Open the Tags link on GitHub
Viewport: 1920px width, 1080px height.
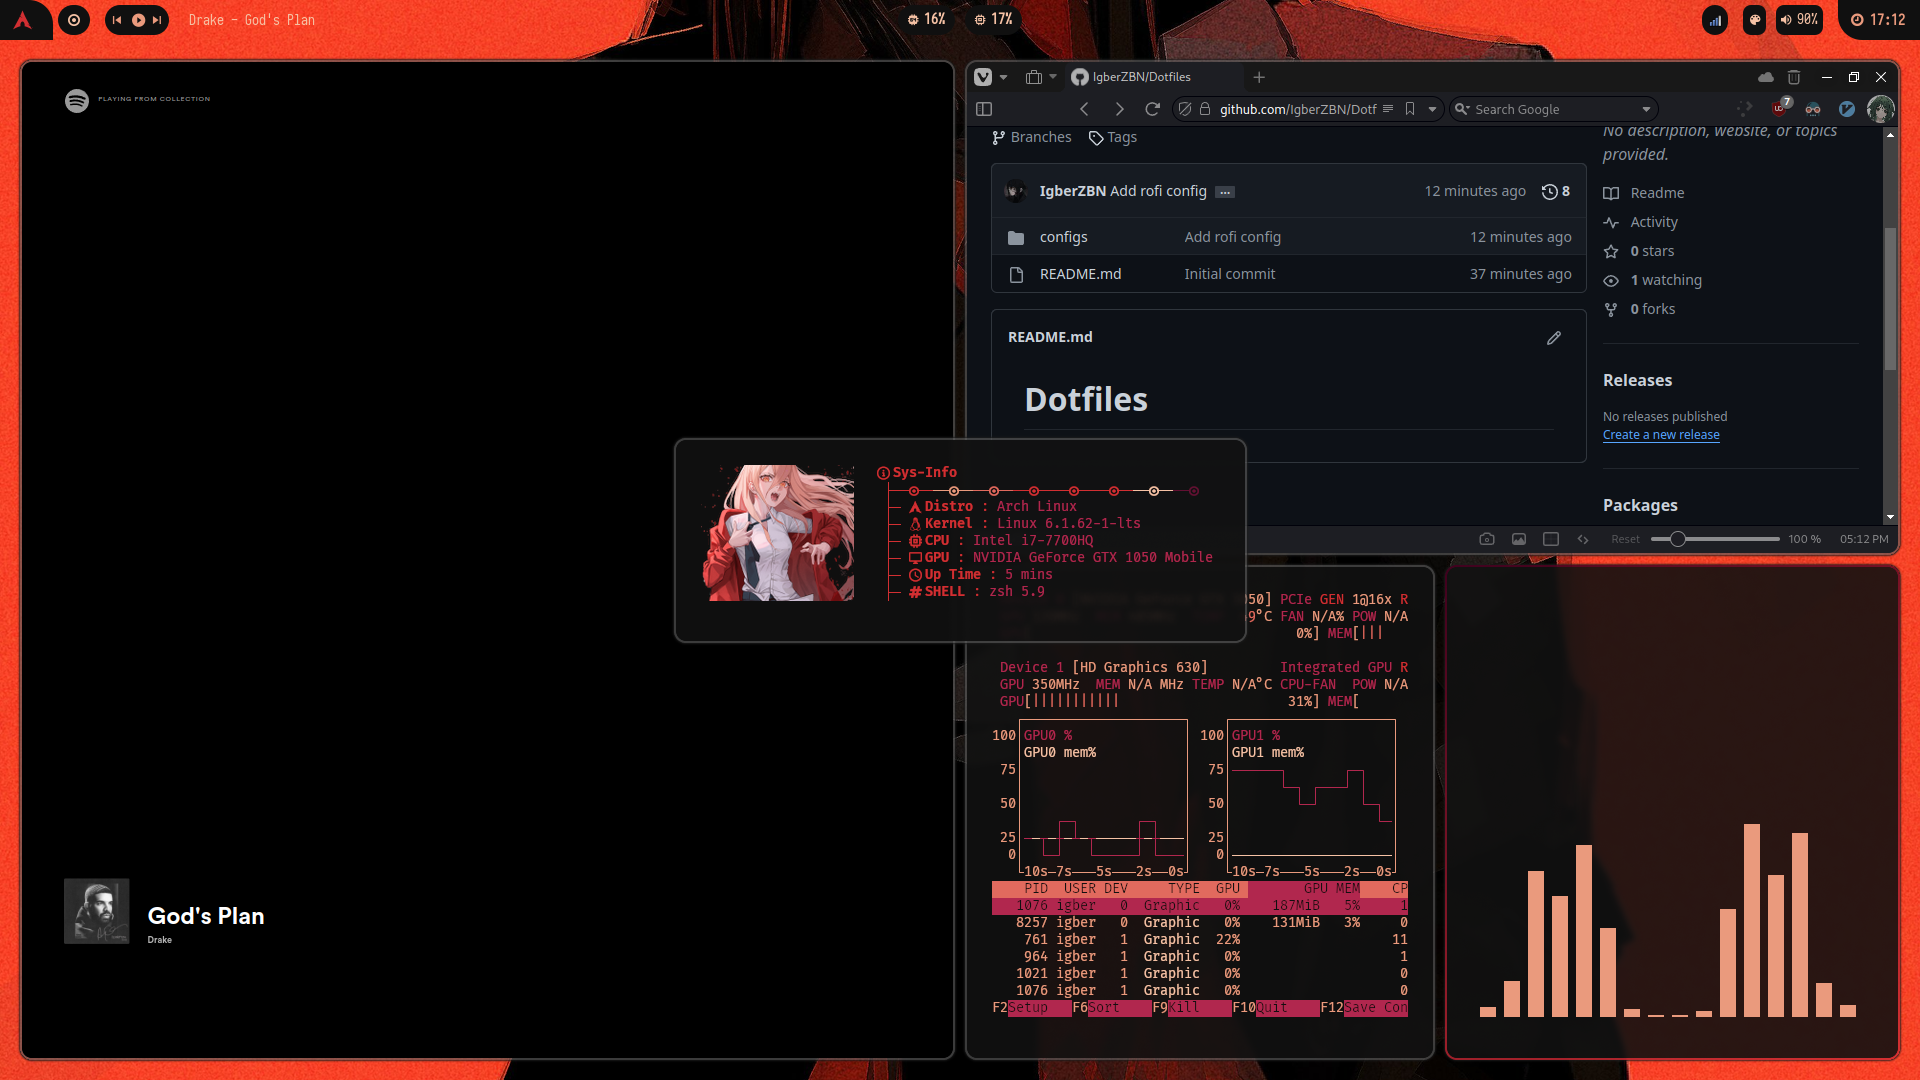coord(1113,137)
